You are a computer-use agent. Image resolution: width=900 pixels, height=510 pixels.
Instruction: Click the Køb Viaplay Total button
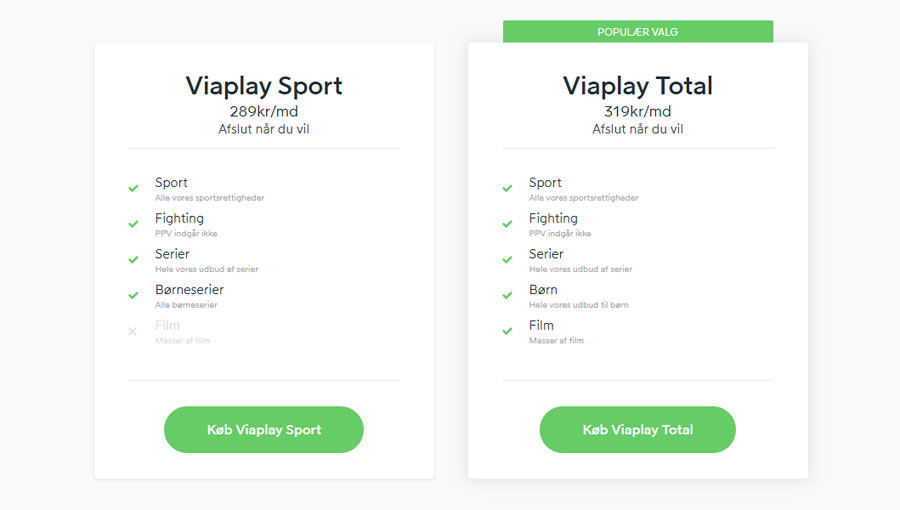637,430
